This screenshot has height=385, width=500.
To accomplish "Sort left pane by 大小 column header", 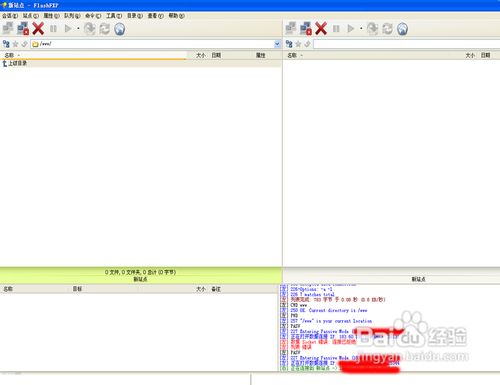I will click(200, 55).
